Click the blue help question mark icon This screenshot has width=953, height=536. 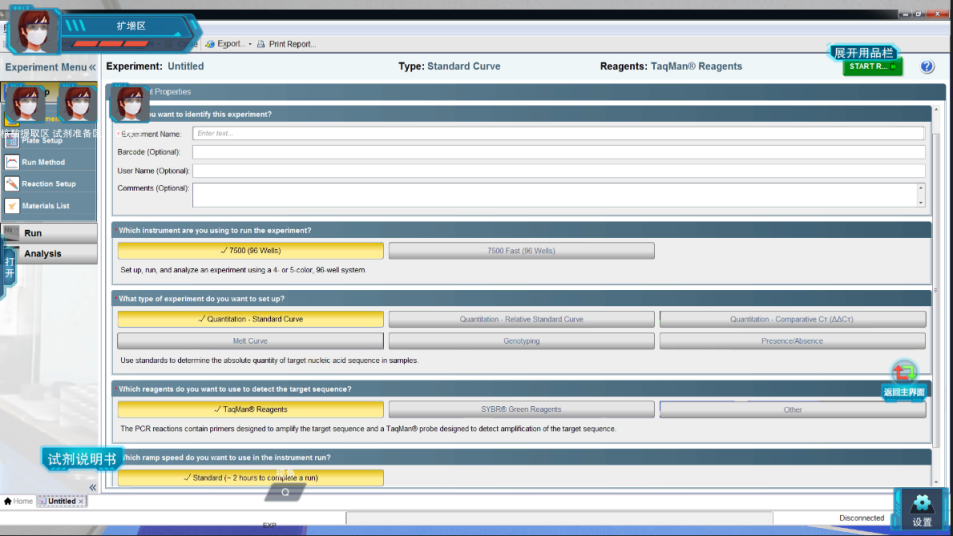click(x=926, y=67)
